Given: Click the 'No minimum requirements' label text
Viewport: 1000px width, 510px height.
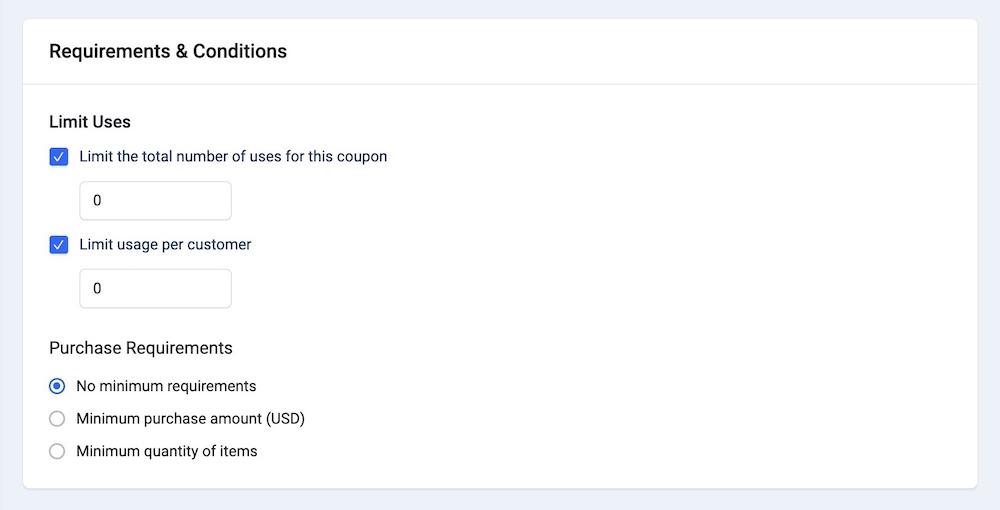Looking at the screenshot, I should coord(166,386).
